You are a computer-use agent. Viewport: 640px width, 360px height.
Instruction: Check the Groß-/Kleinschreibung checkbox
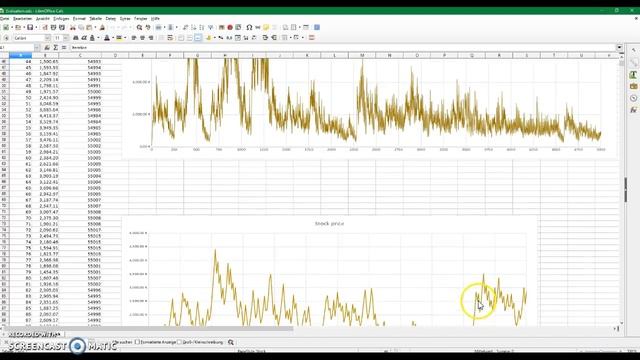(179, 342)
